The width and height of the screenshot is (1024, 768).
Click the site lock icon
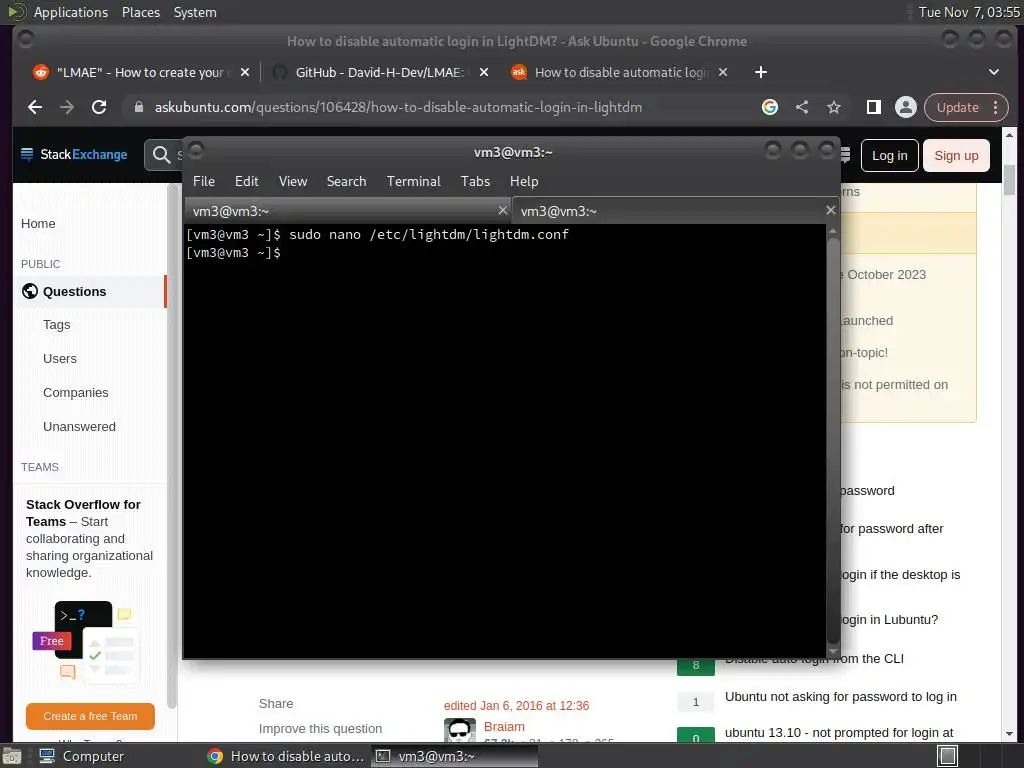click(138, 107)
